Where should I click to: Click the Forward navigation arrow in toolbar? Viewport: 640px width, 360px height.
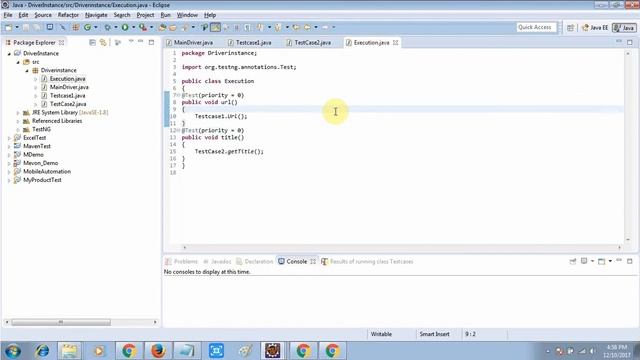pyautogui.click(x=325, y=27)
